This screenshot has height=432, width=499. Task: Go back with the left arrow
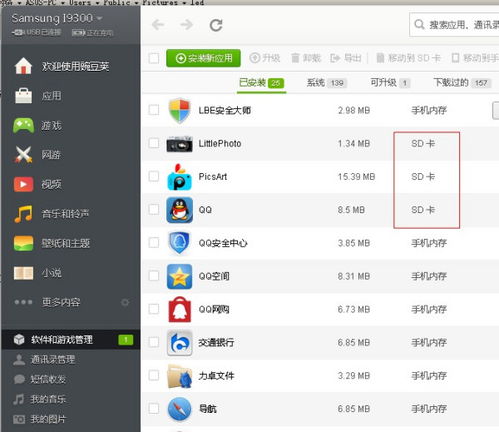point(158,25)
